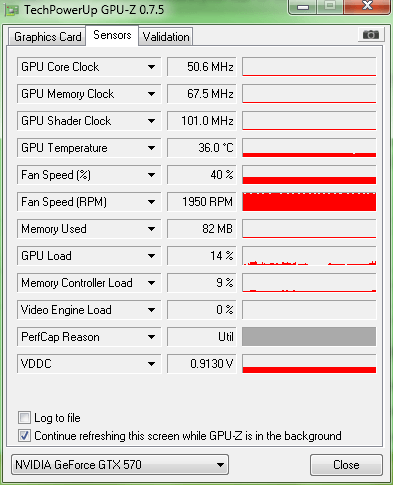Screen dimensions: 393x485
Task: Open the NVIDIA GeForce GTX 570 selector
Action: point(120,464)
